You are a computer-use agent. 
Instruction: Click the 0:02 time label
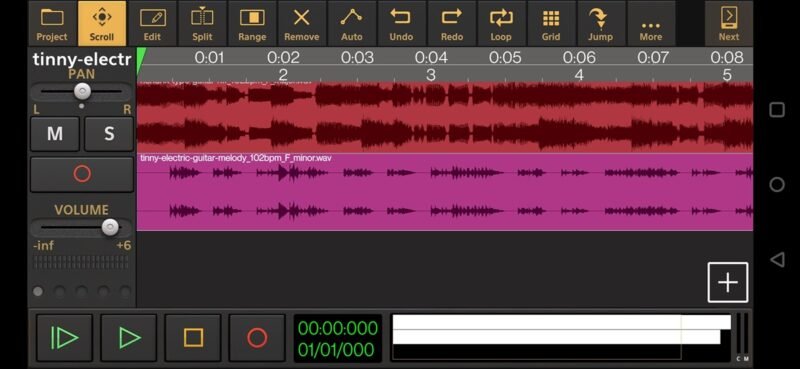click(283, 57)
